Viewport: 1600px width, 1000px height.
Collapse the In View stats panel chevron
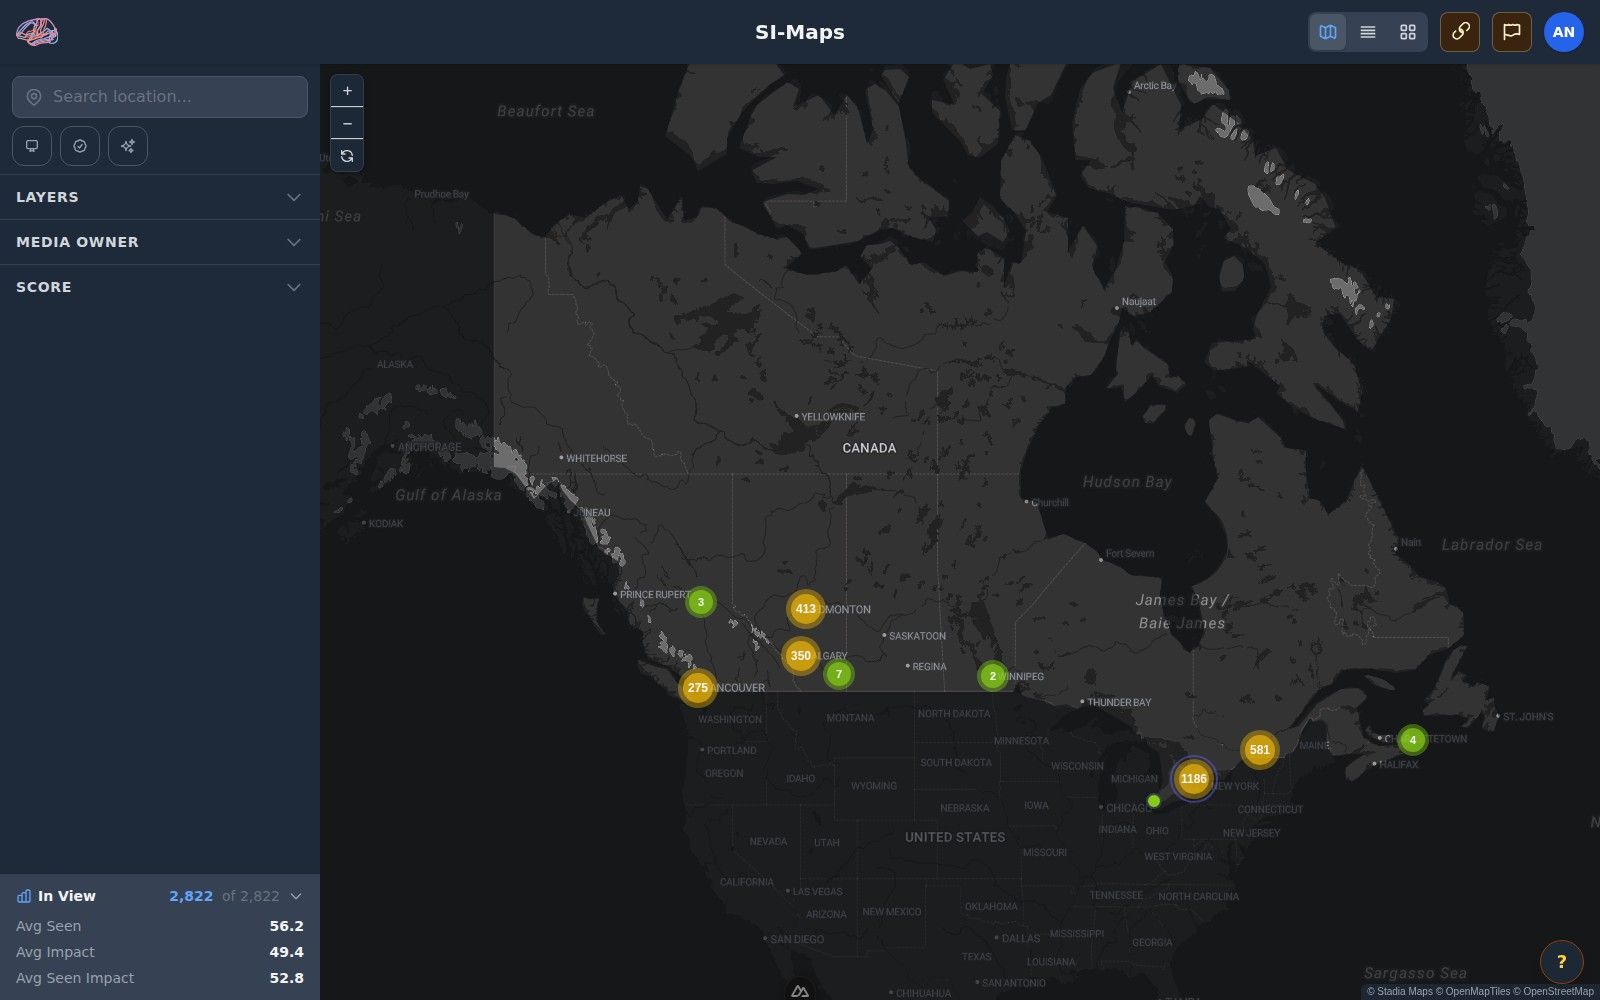pos(296,896)
